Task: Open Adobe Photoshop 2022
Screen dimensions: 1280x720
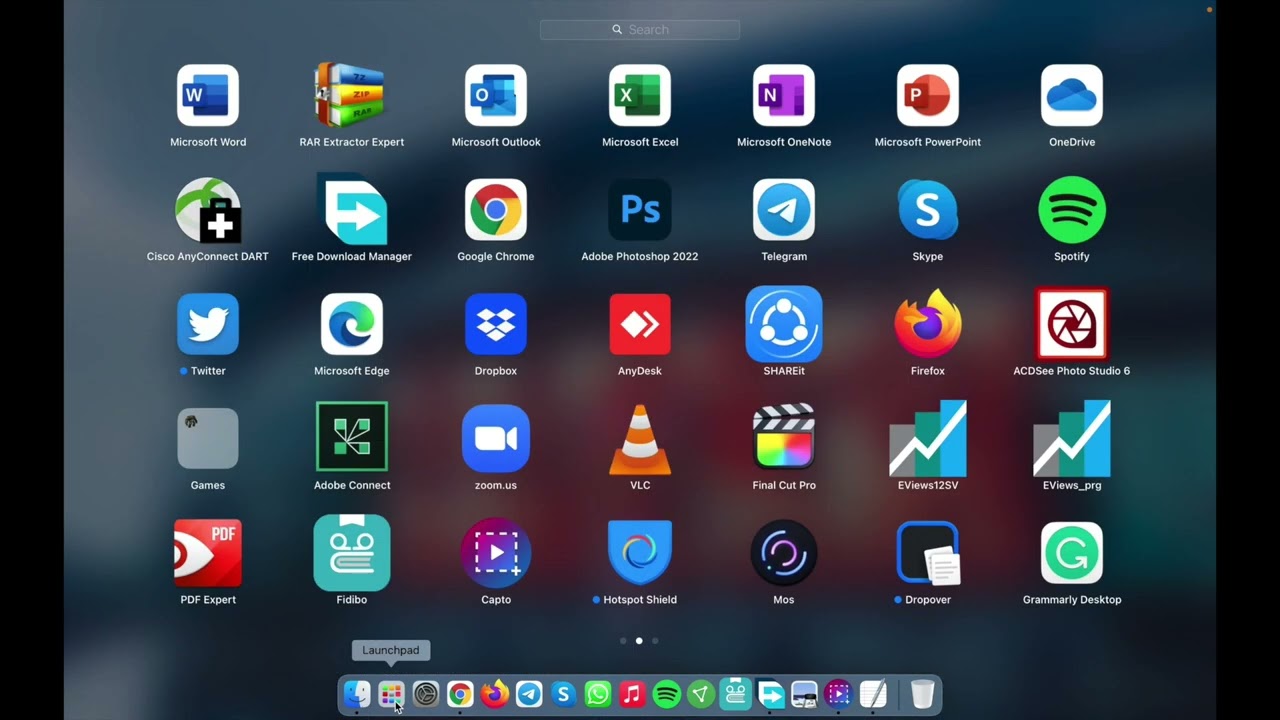Action: (640, 210)
